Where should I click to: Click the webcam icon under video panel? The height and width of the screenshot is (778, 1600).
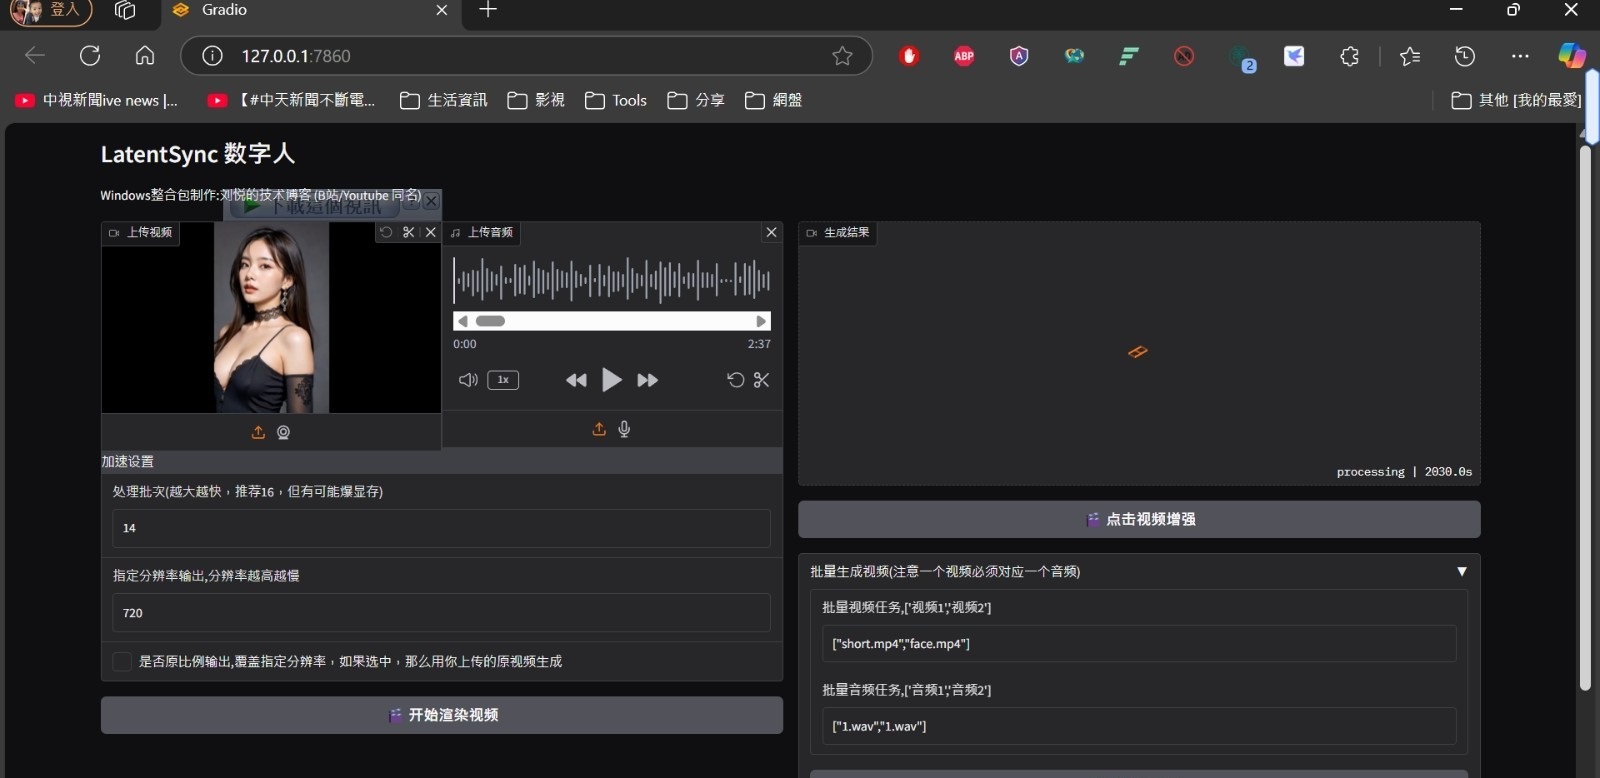tap(283, 432)
